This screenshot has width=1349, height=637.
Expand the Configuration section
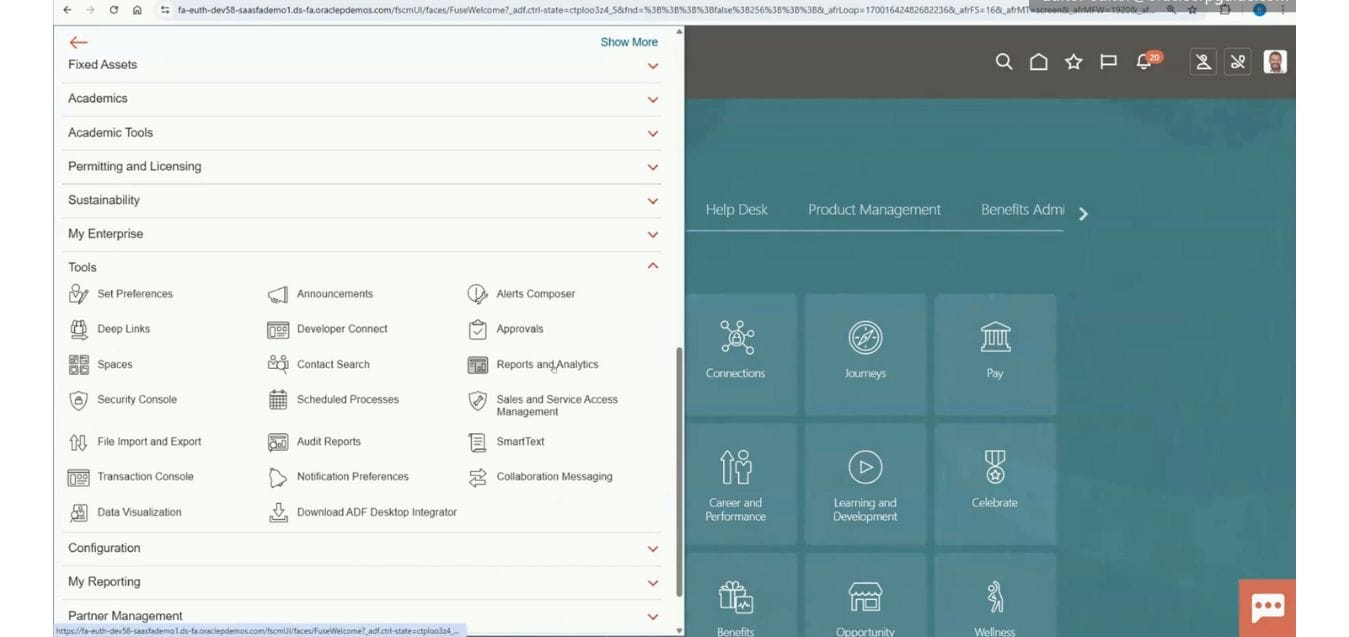(652, 548)
